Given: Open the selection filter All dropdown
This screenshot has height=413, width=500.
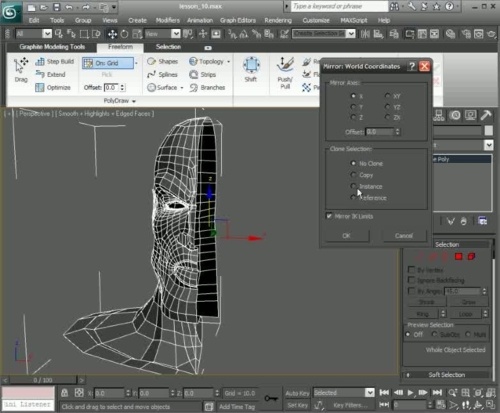Looking at the screenshot, I should pos(47,34).
